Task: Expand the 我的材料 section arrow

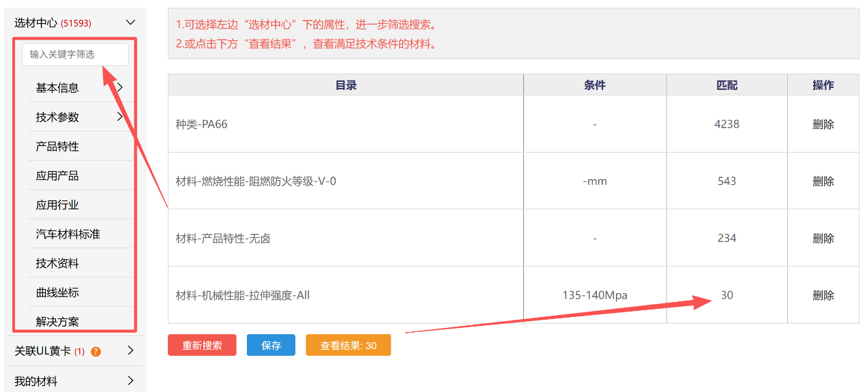Action: click(x=130, y=380)
